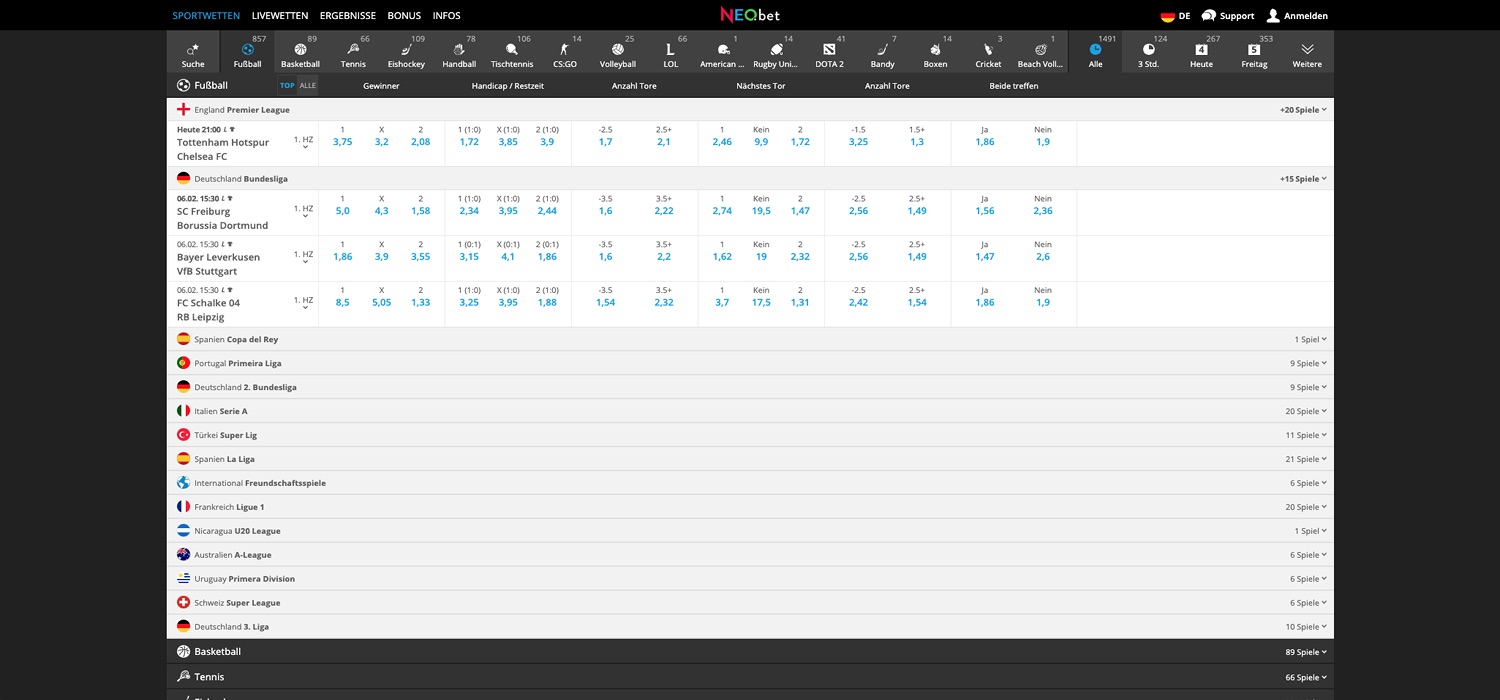Filter events to Heute
Image resolution: width=1500 pixels, height=700 pixels.
tap(1201, 52)
